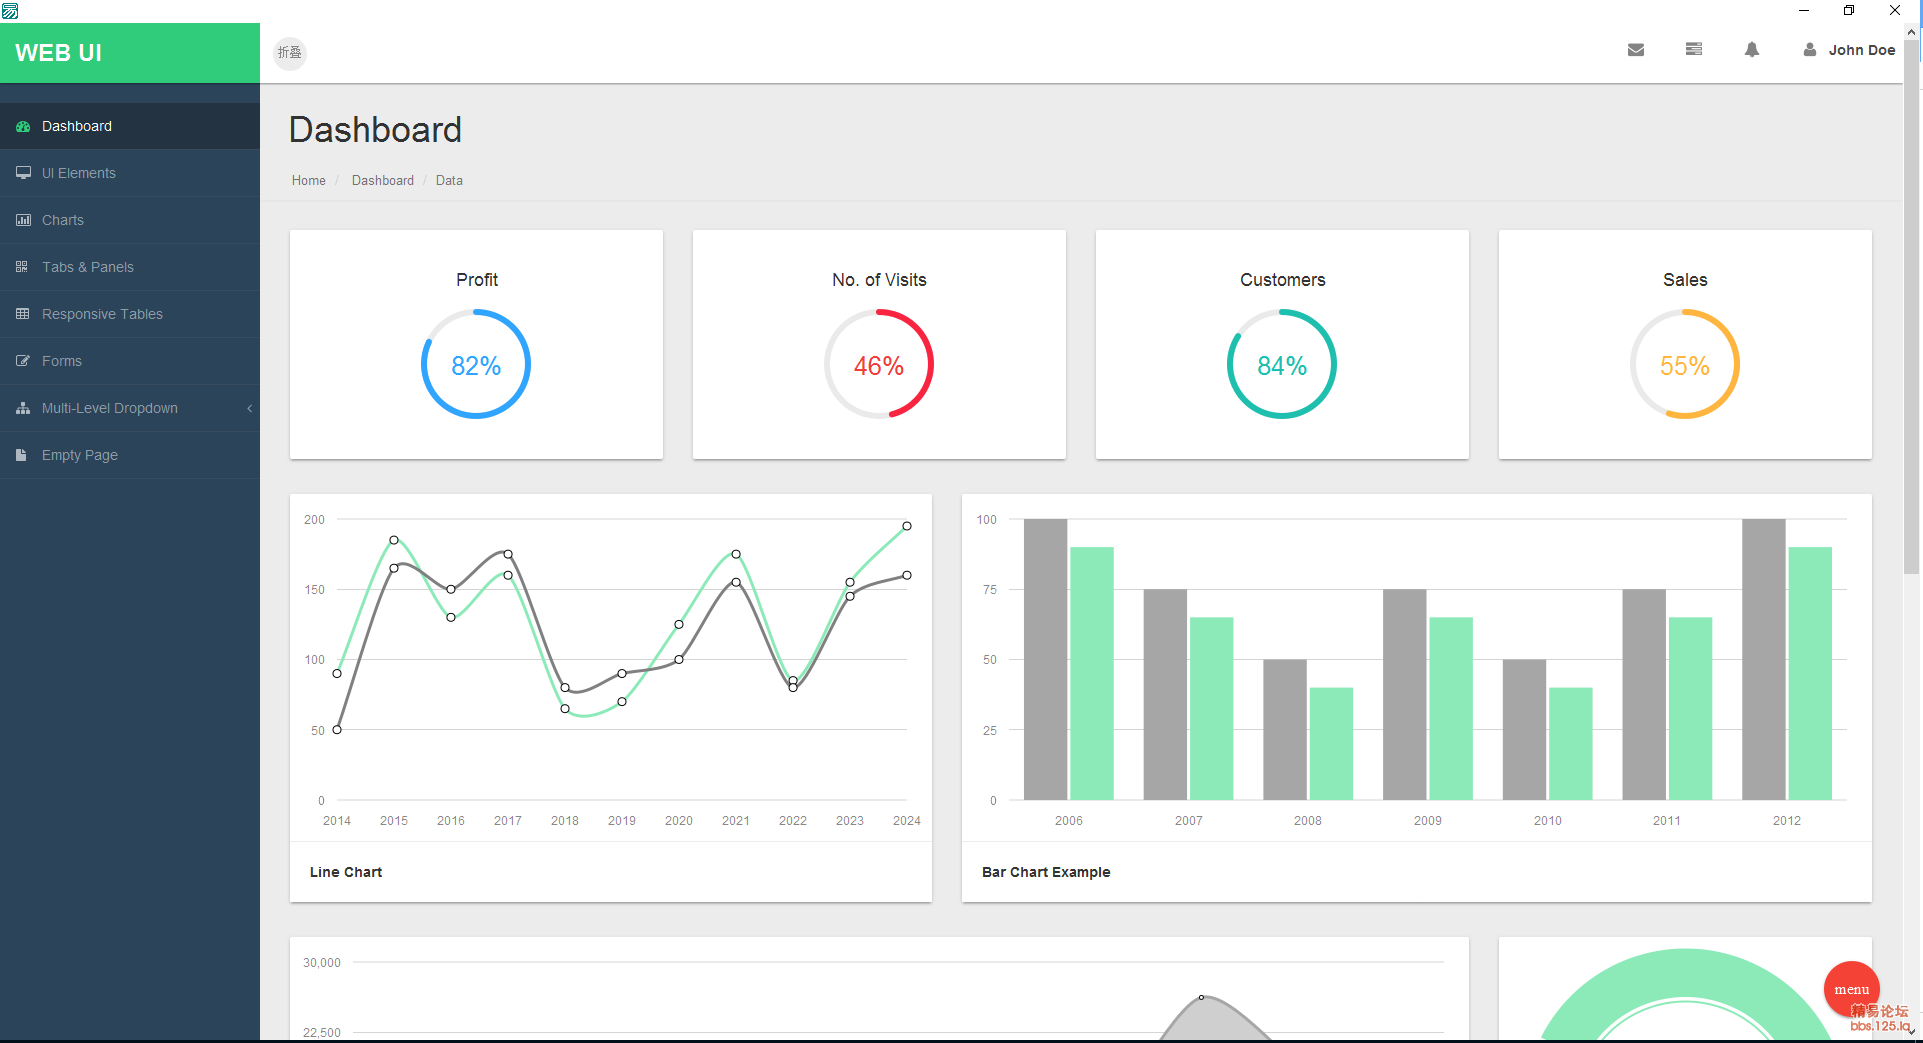The image size is (1923, 1043).
Task: Click the Customers 84% progress ring
Action: 1282,364
